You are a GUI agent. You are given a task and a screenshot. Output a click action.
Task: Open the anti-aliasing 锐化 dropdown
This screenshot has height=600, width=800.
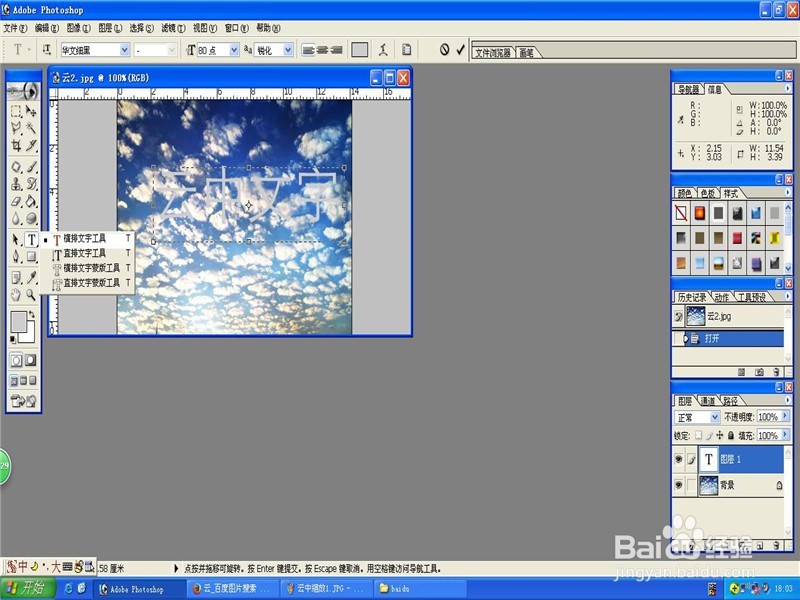pyautogui.click(x=288, y=49)
